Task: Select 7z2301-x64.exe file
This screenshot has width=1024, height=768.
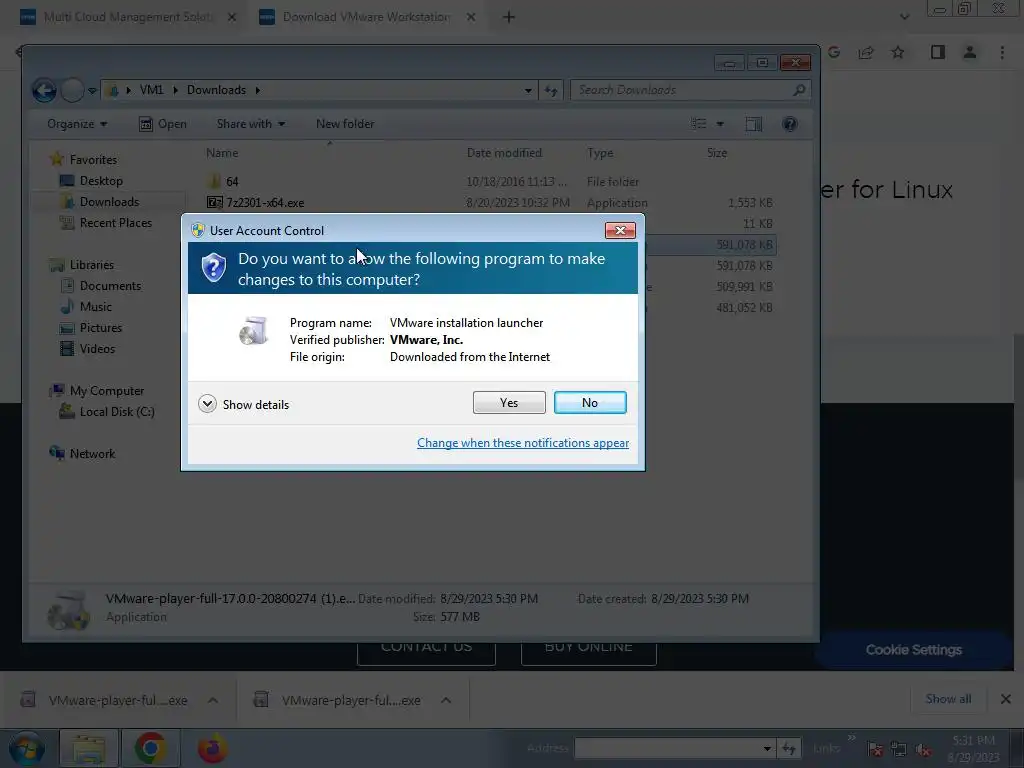Action: pos(255,203)
